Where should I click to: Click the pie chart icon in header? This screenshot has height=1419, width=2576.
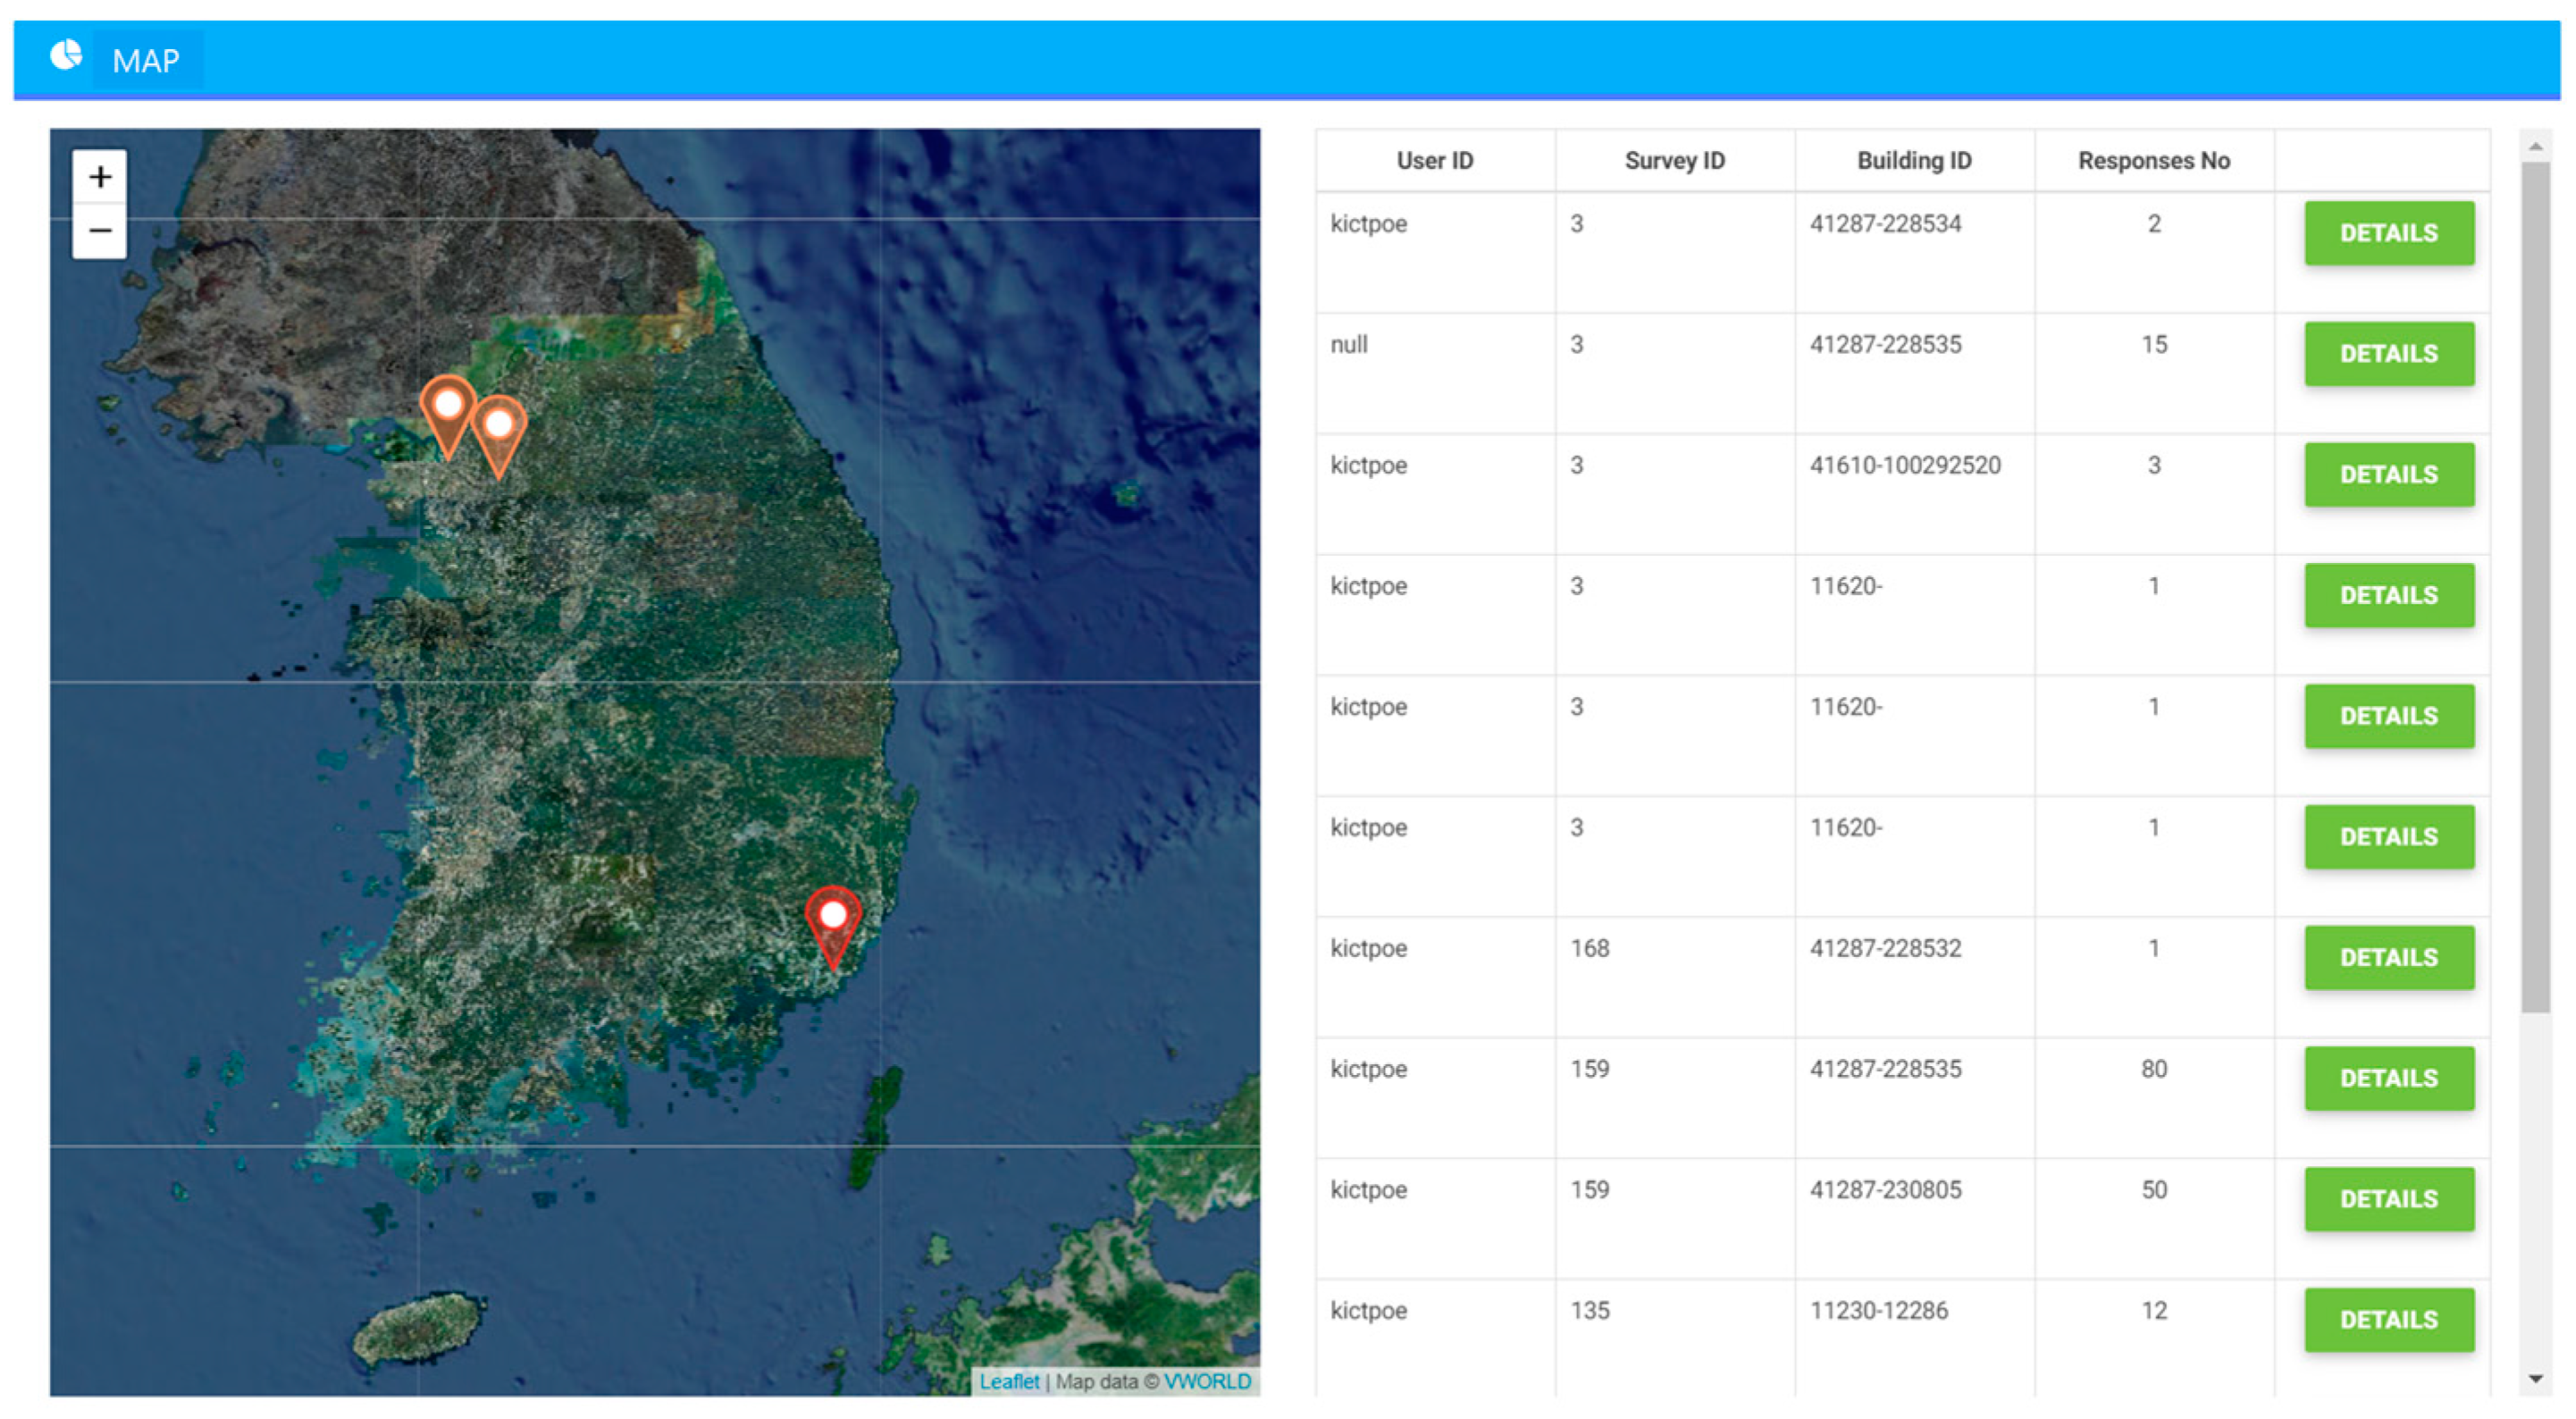(66, 56)
